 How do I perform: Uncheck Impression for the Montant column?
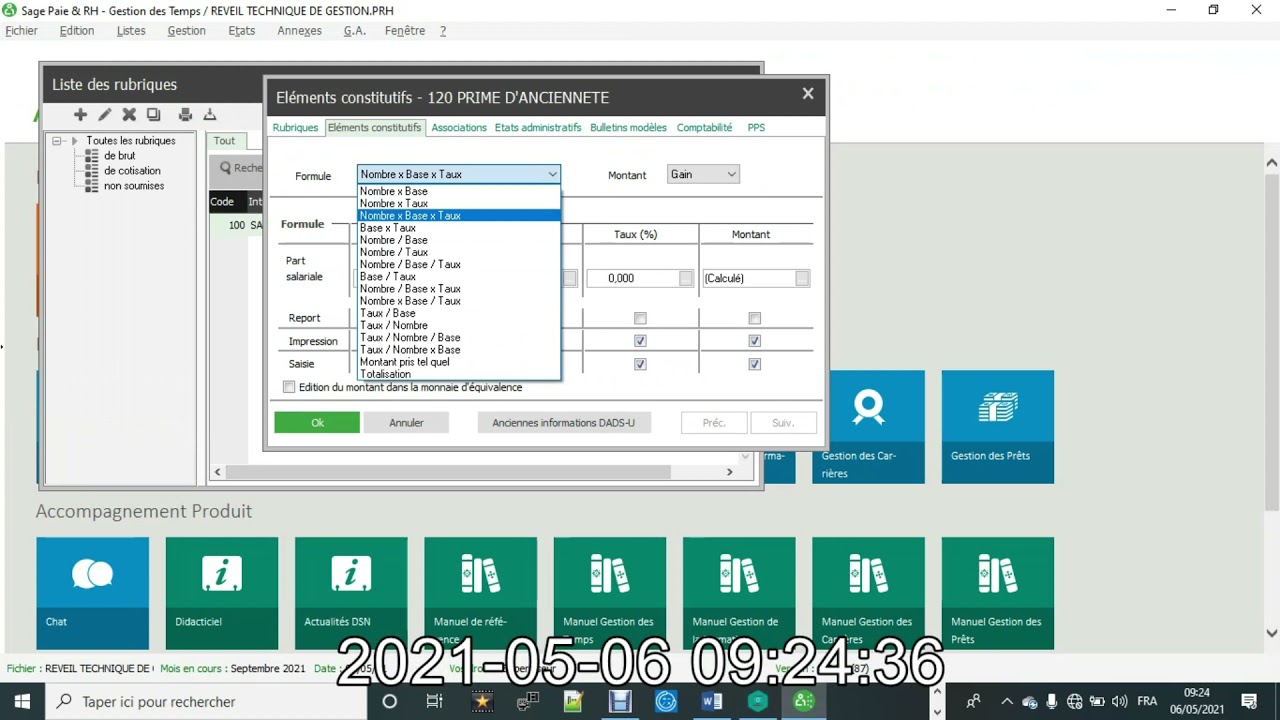tap(754, 341)
